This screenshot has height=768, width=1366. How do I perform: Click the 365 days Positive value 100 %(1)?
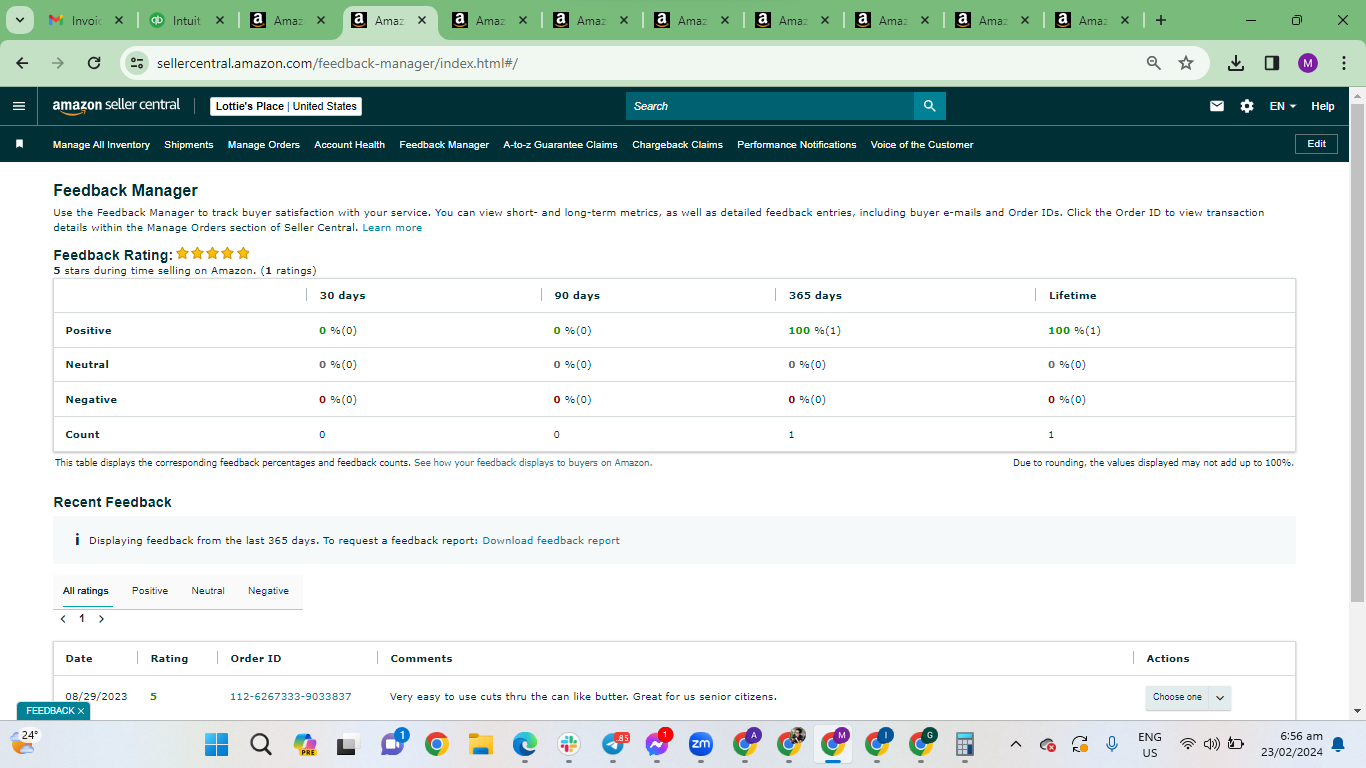pyautogui.click(x=814, y=331)
